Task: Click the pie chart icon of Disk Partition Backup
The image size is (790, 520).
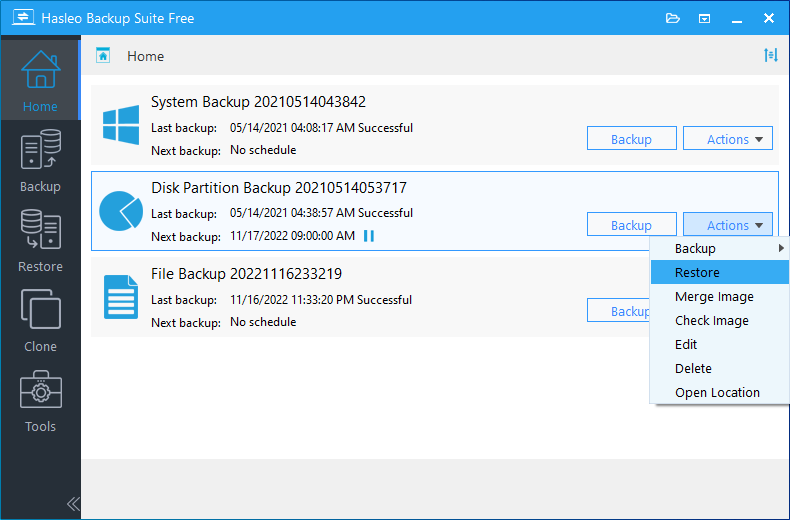Action: pos(121,211)
